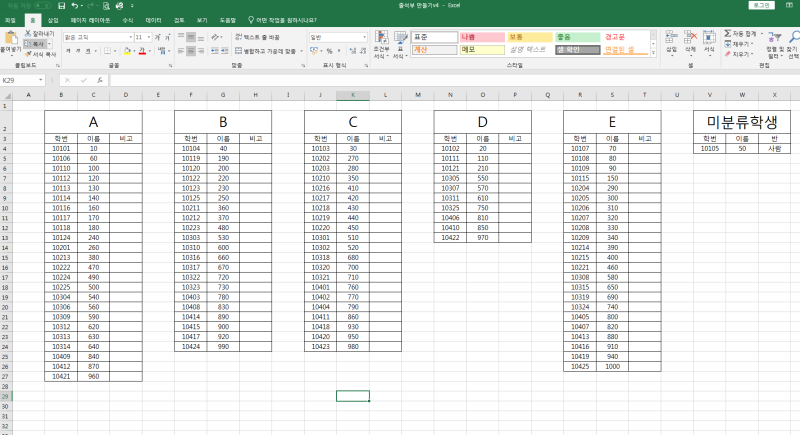This screenshot has width=800, height=435.
Task: Click the Save icon in quick access toolbar
Action: click(61, 6)
